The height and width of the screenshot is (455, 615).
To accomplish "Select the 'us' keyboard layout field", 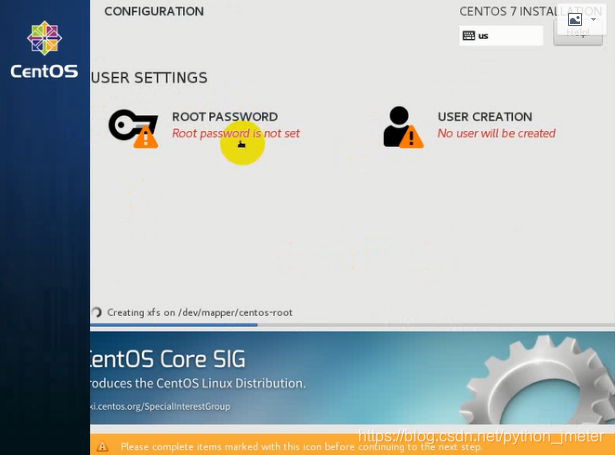I will (501, 36).
